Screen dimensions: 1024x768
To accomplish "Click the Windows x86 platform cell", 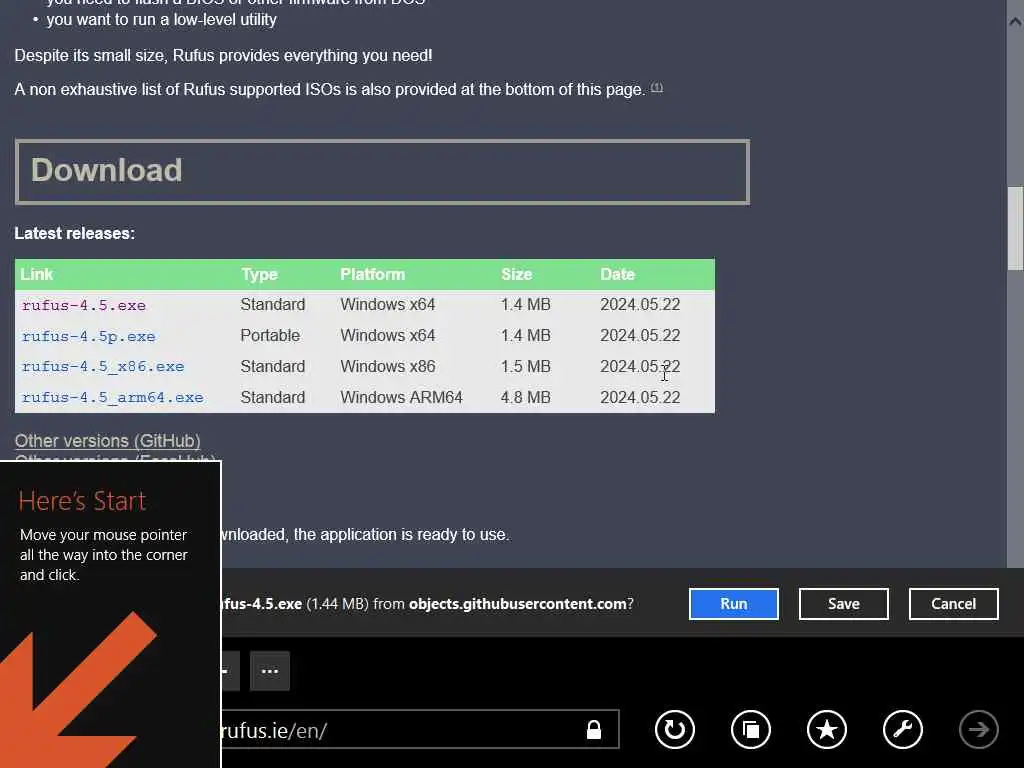I will [387, 366].
